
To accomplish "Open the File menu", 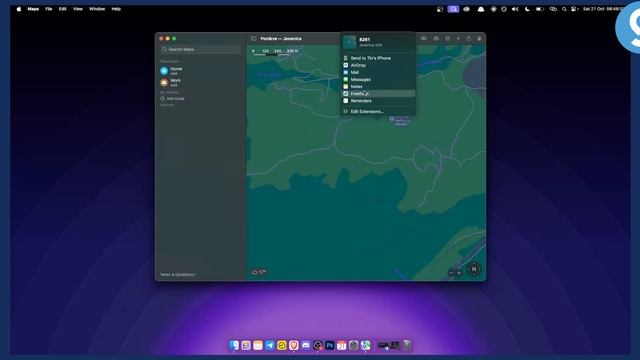I will (49, 9).
